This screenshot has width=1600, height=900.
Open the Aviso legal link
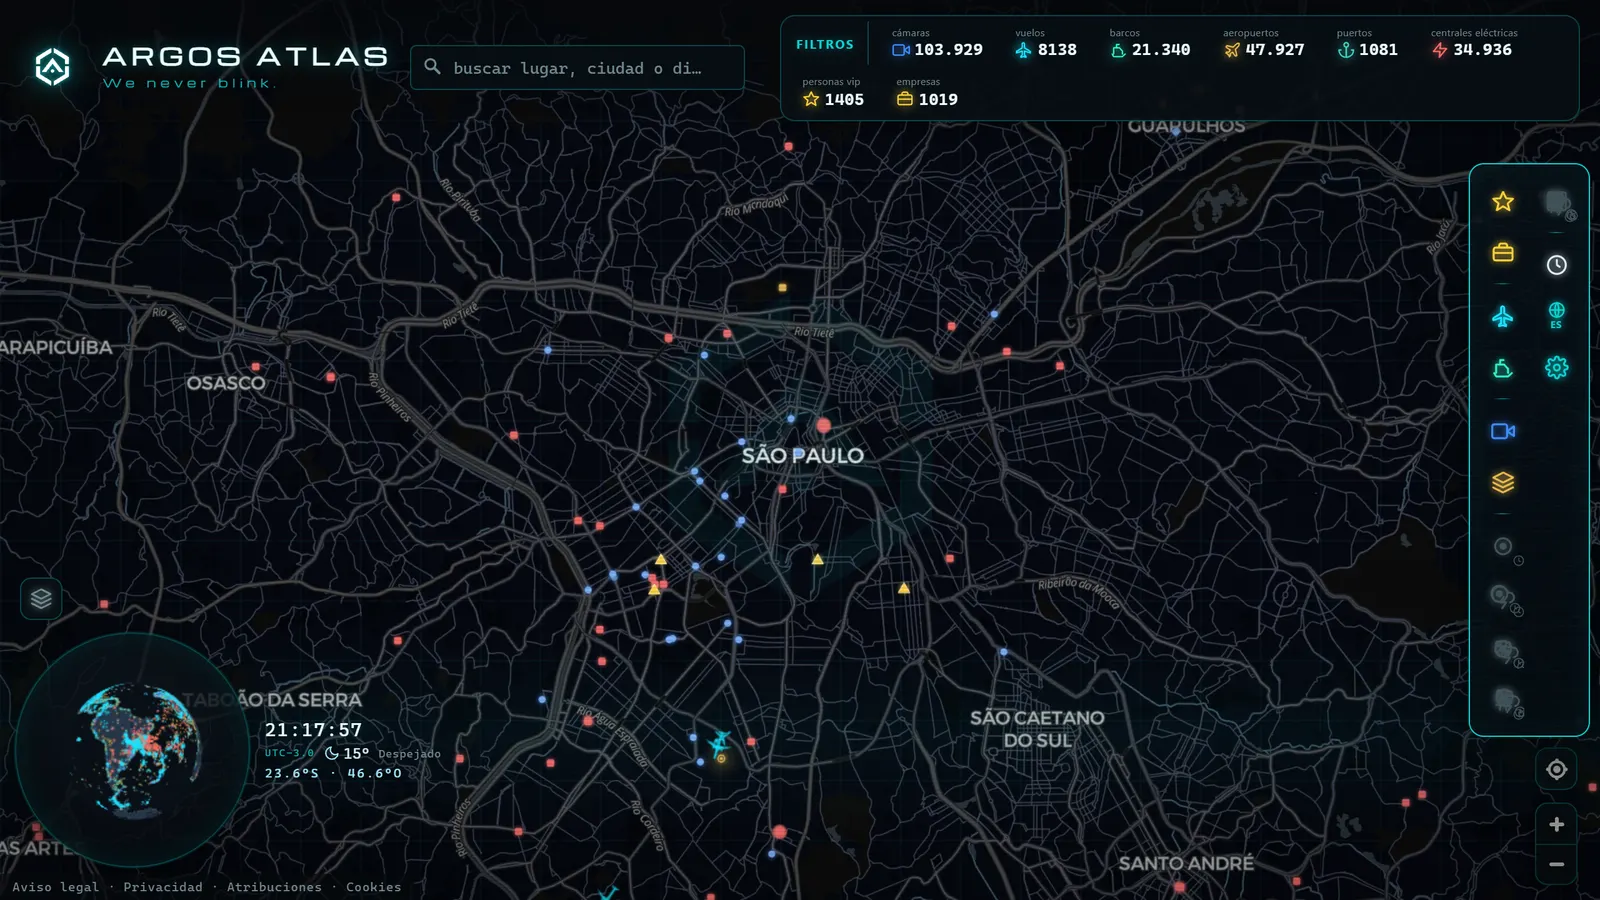click(56, 887)
